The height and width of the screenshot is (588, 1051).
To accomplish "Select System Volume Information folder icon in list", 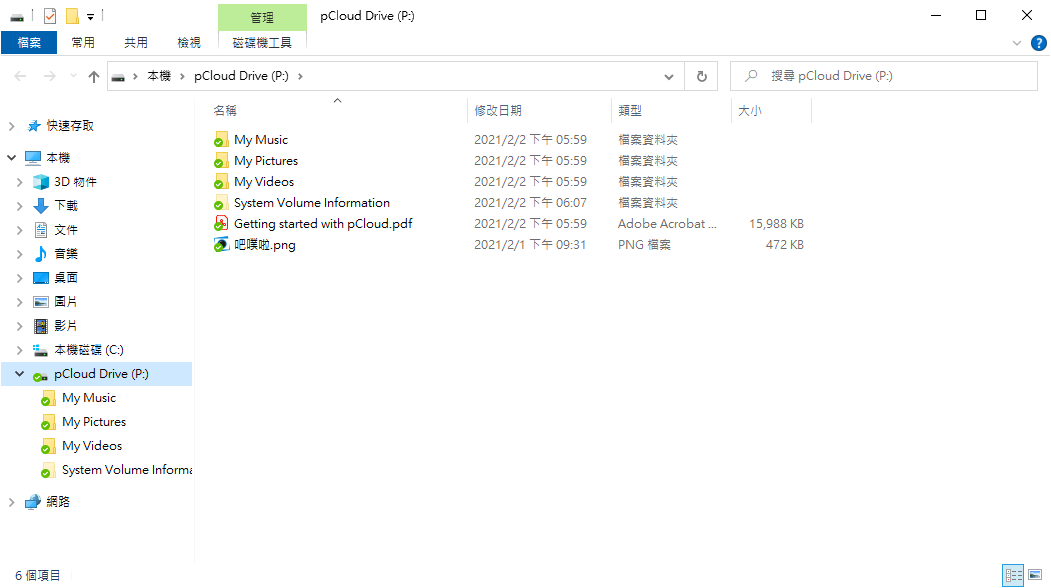I will (221, 202).
